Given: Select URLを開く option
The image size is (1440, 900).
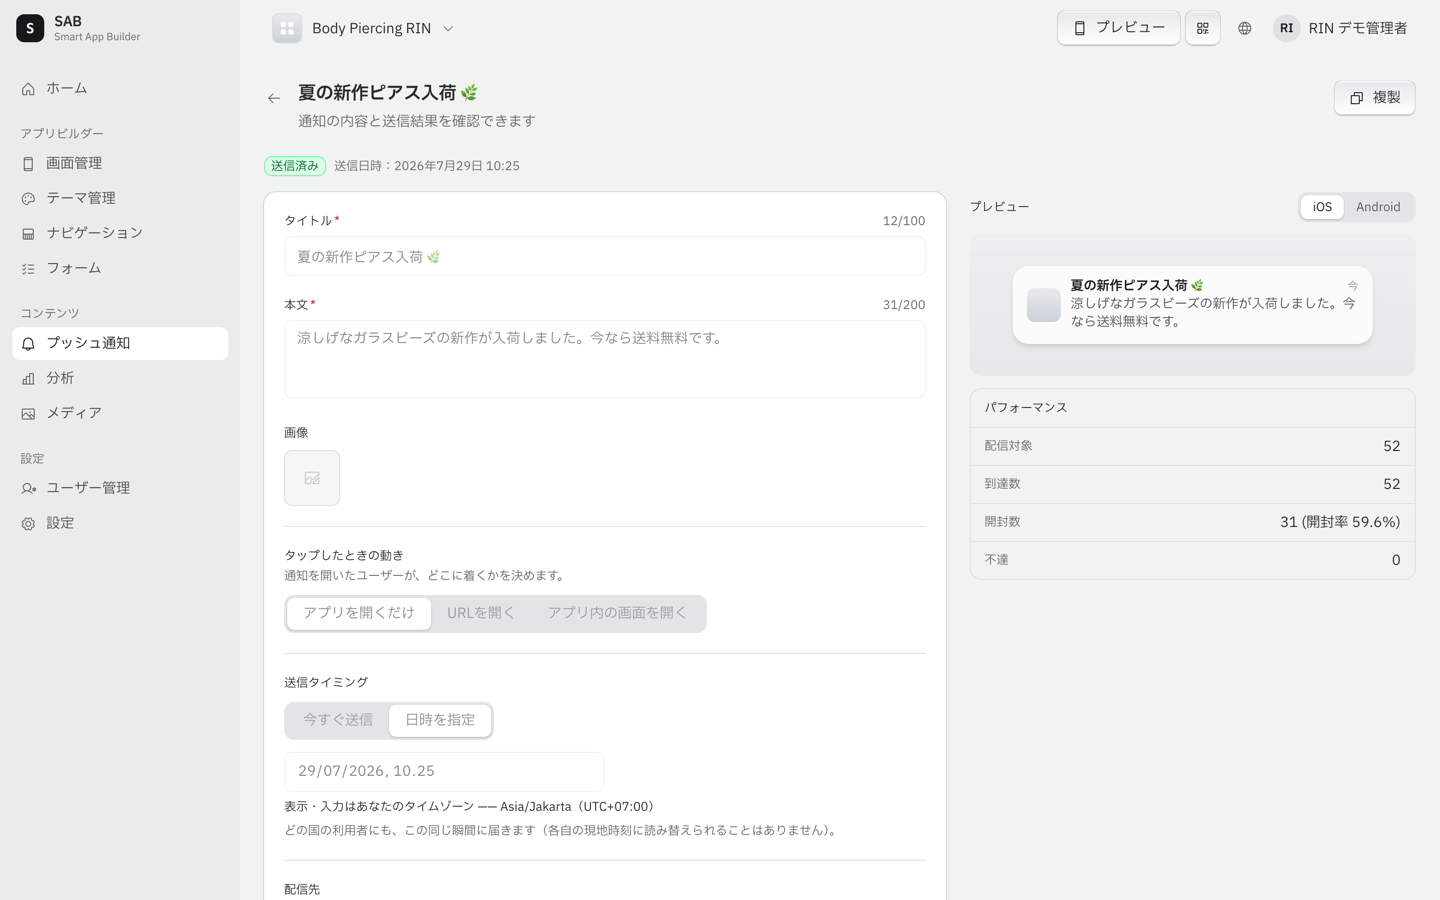Looking at the screenshot, I should [x=481, y=613].
